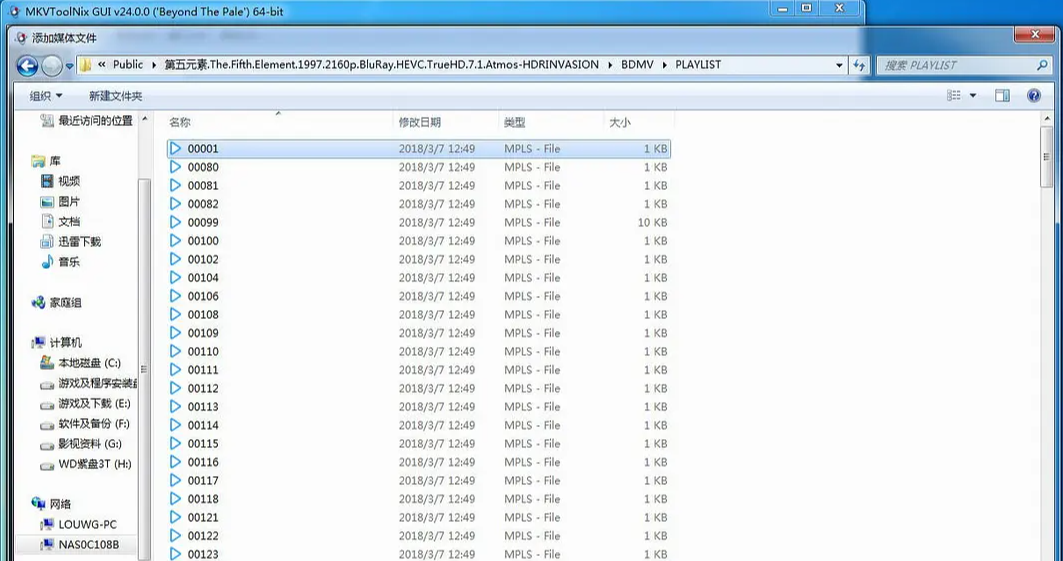Select the file 00100

pyautogui.click(x=418, y=241)
